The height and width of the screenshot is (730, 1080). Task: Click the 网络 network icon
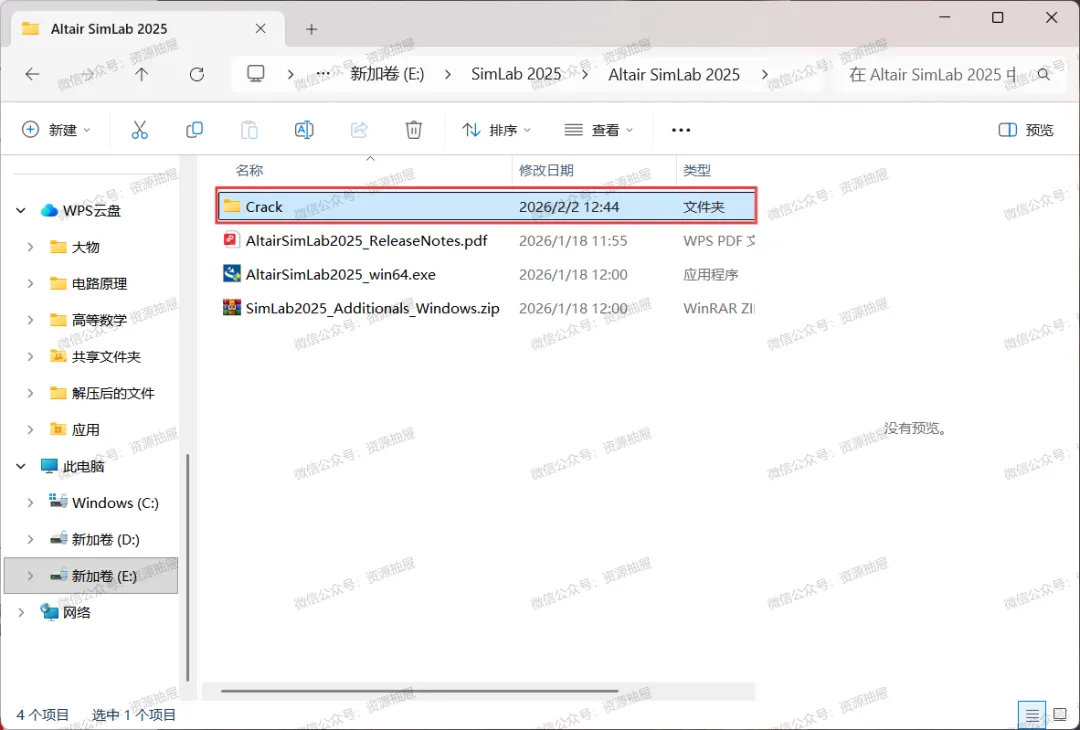(x=49, y=612)
